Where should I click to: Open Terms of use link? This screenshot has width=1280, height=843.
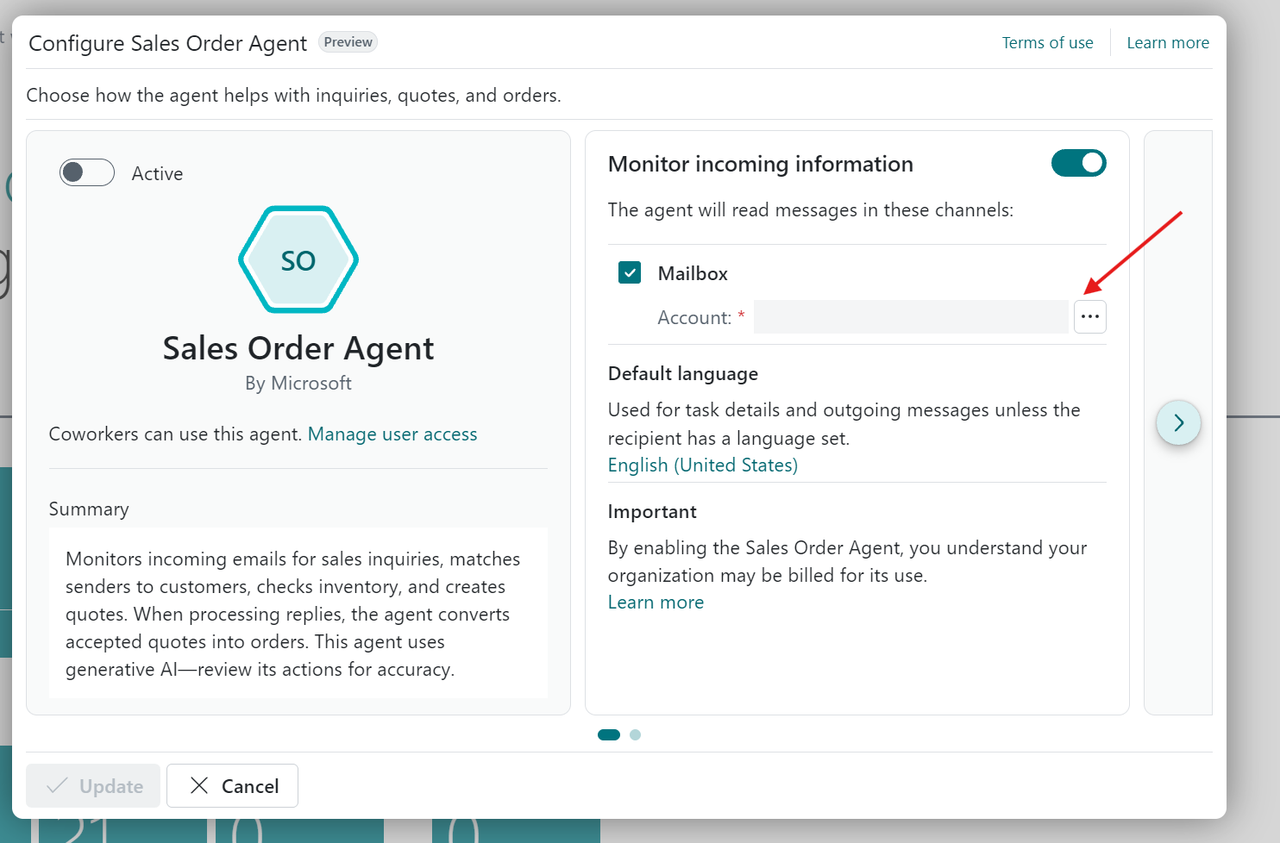click(x=1048, y=43)
